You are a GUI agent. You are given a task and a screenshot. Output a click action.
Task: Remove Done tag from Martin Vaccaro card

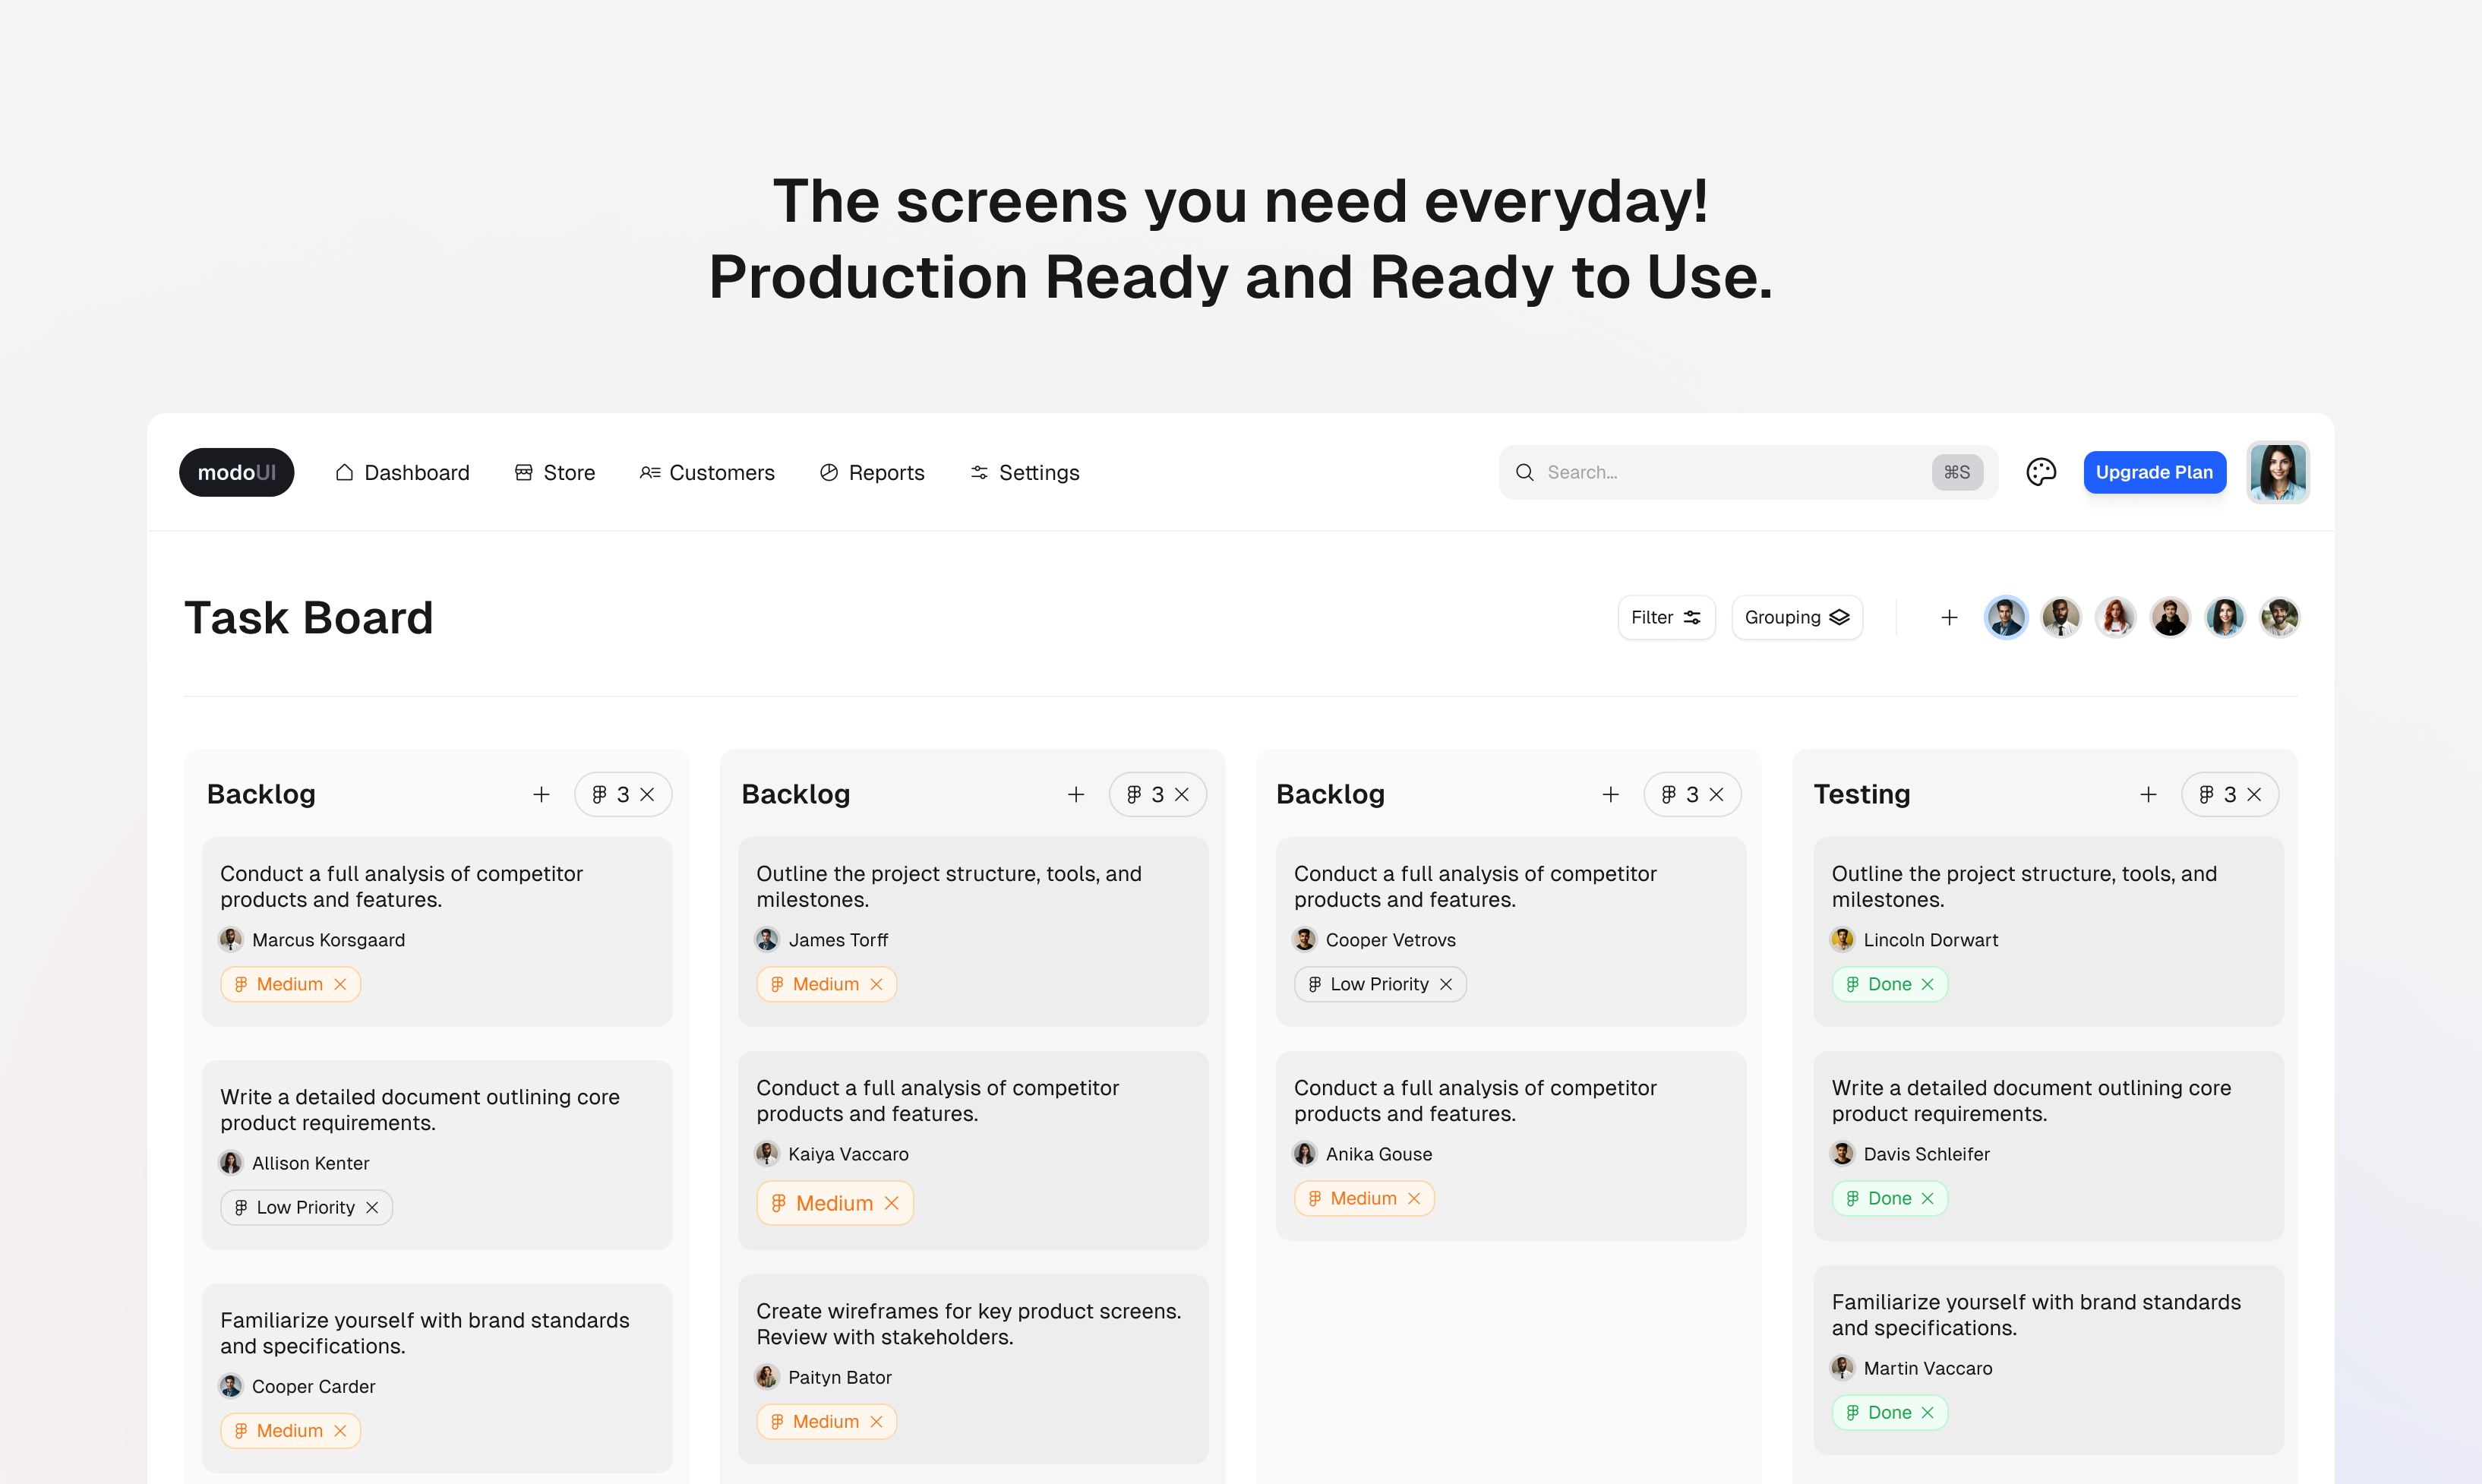click(x=1928, y=1412)
